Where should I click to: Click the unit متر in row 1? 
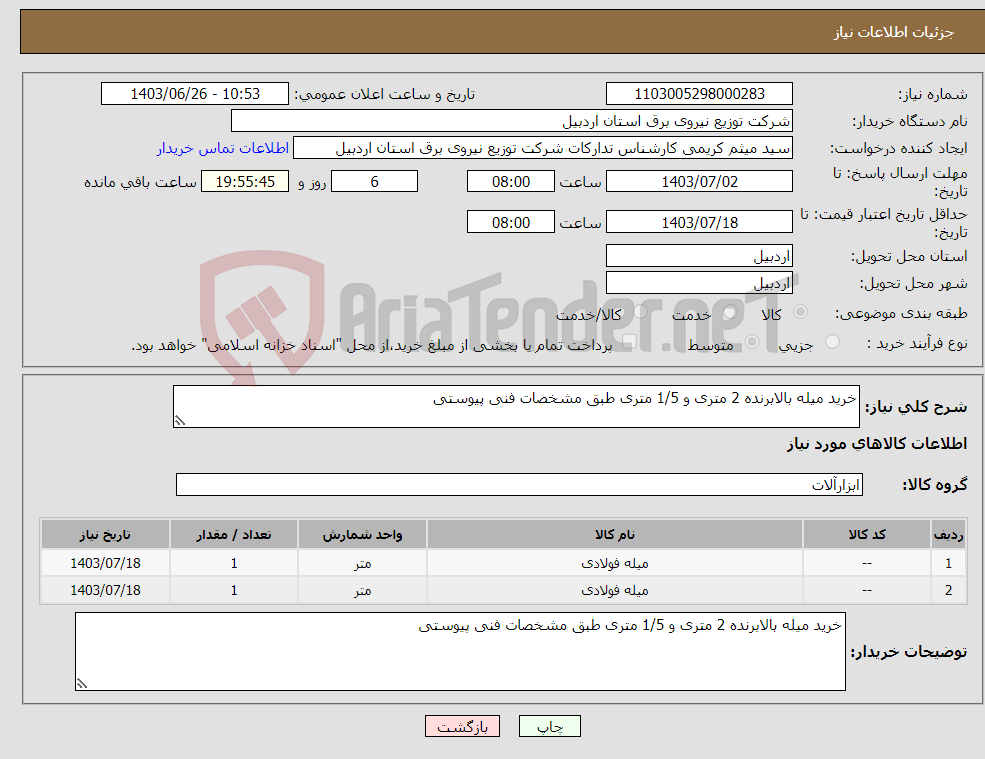[x=362, y=564]
